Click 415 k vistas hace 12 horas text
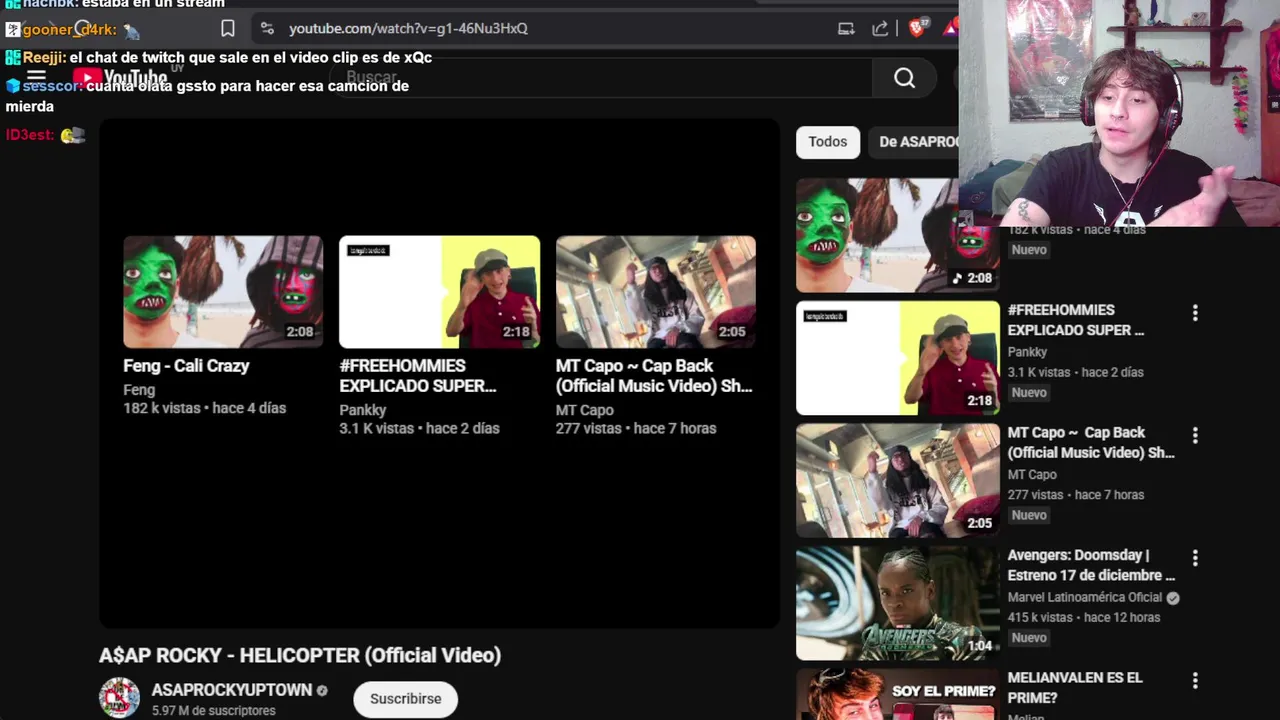The image size is (1280, 720). click(1084, 617)
